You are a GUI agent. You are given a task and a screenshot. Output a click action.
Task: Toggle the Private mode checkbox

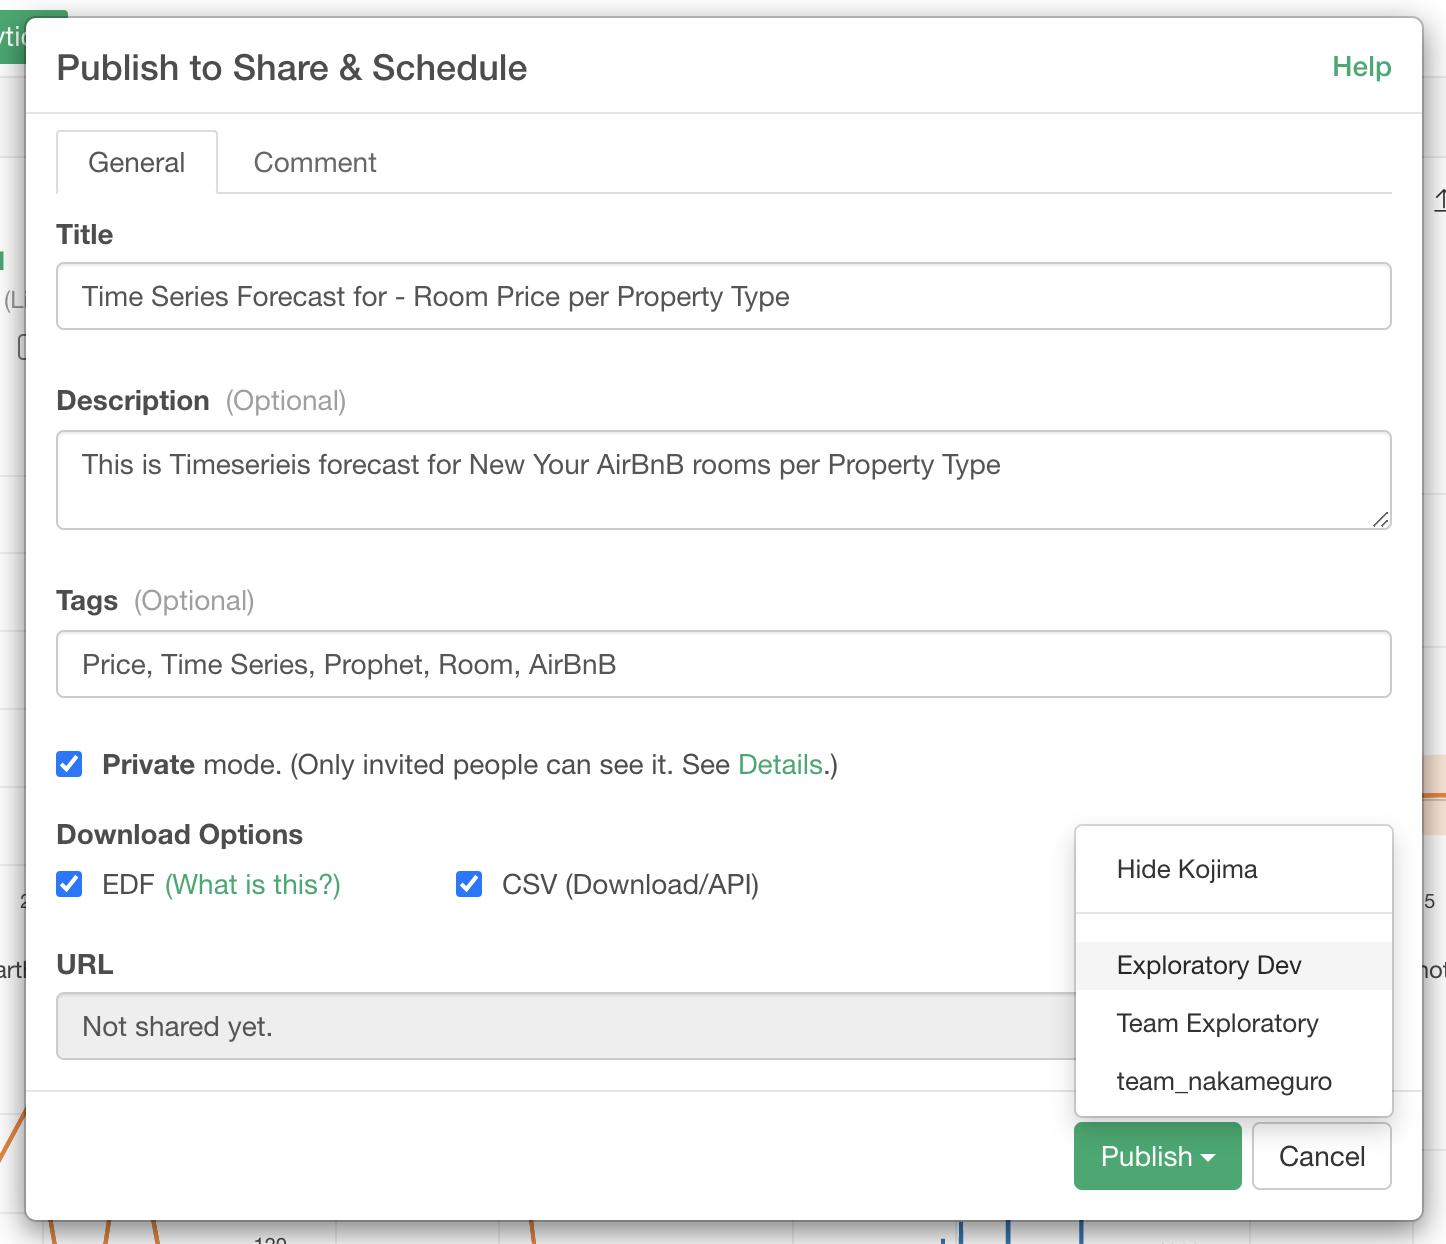pyautogui.click(x=70, y=764)
